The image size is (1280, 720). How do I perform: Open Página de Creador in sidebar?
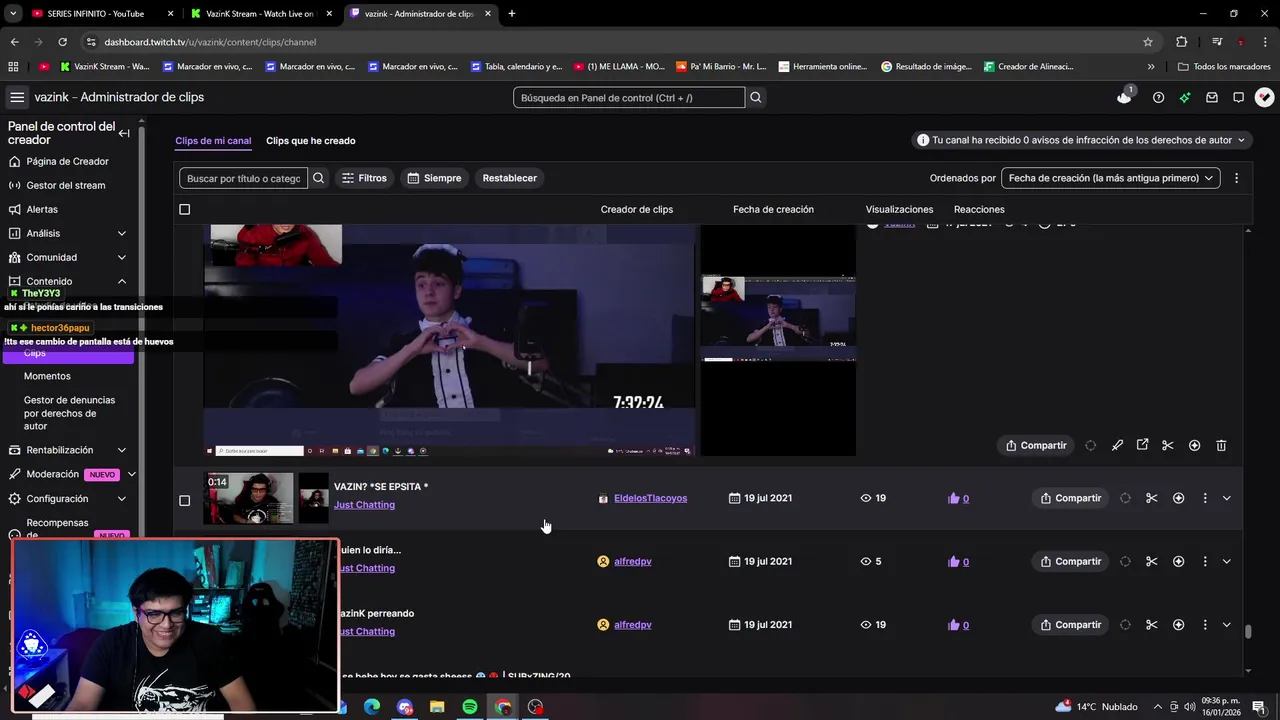[x=67, y=161]
